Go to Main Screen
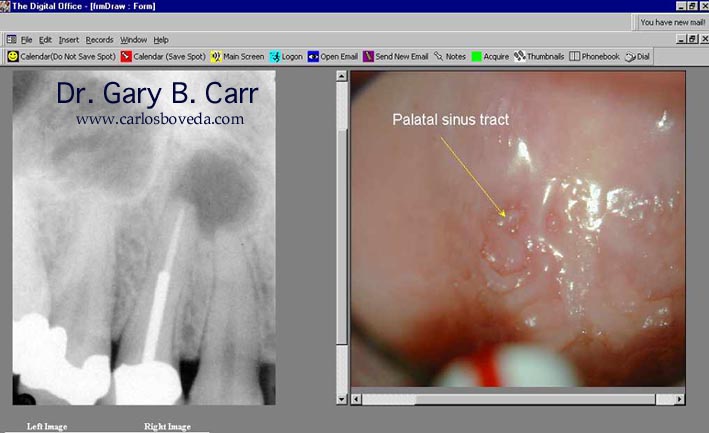This screenshot has height=433, width=709. pyautogui.click(x=238, y=57)
